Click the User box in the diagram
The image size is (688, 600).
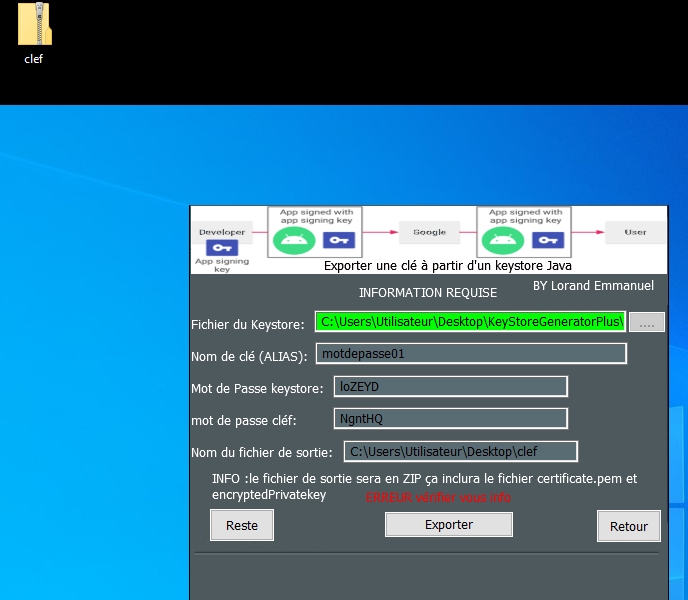(635, 232)
